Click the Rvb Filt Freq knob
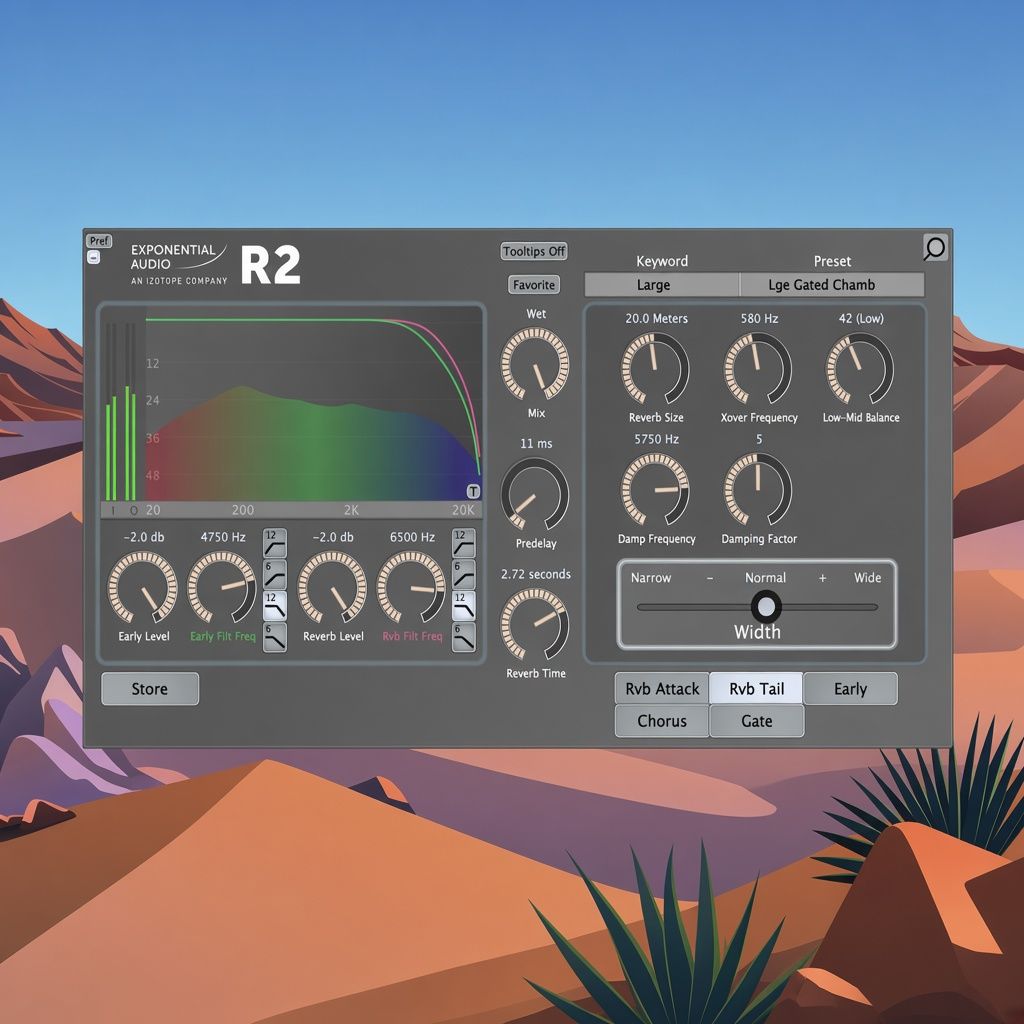 coord(411,587)
